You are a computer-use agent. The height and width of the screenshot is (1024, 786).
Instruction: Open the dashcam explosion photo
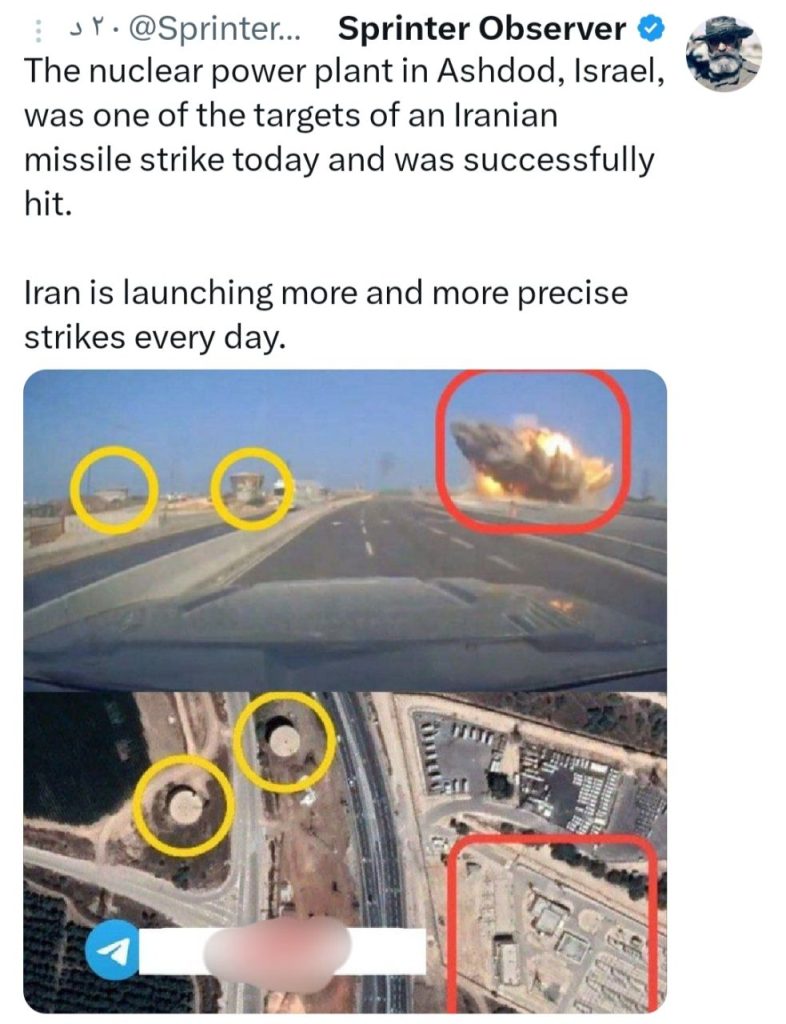tap(345, 530)
